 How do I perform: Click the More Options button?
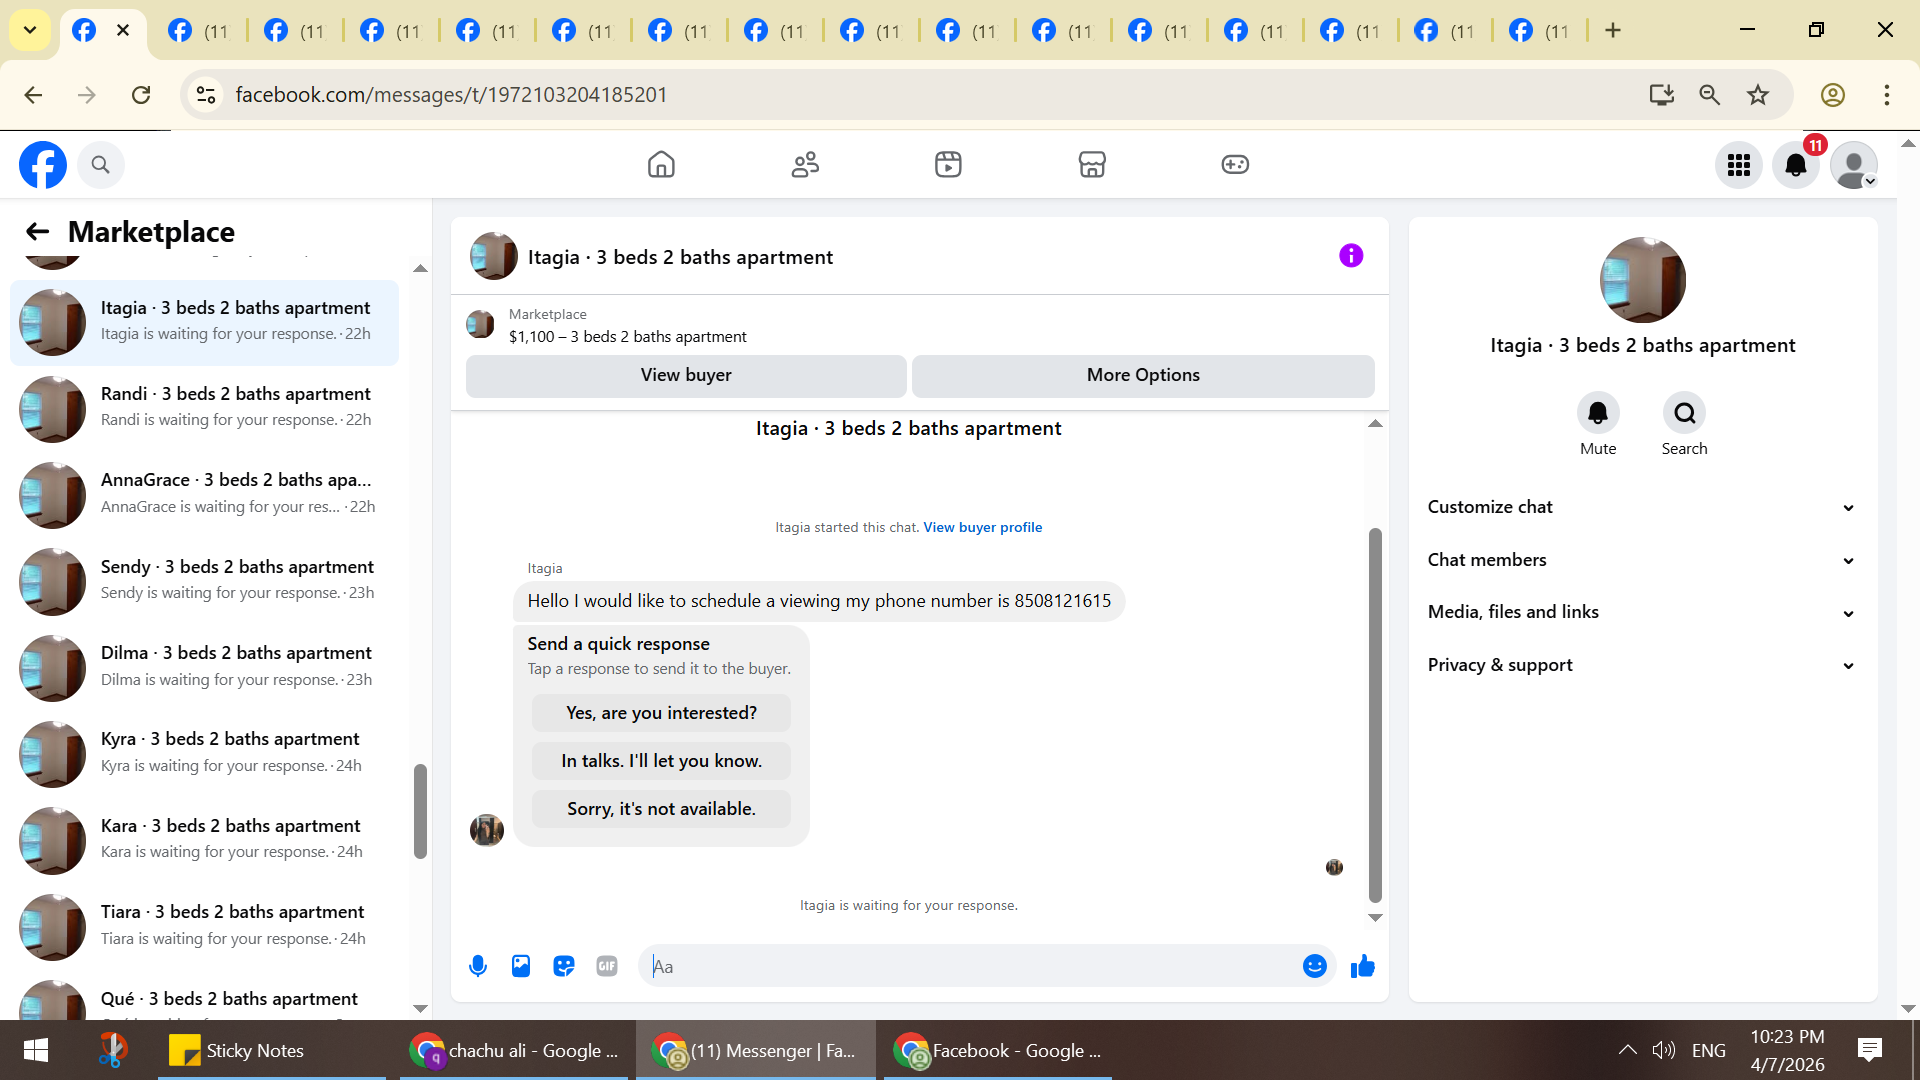[x=1143, y=375]
